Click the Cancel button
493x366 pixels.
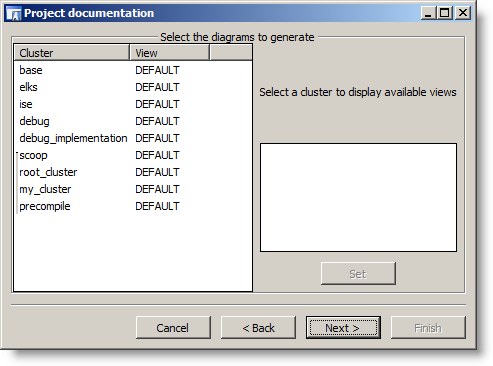click(x=173, y=328)
